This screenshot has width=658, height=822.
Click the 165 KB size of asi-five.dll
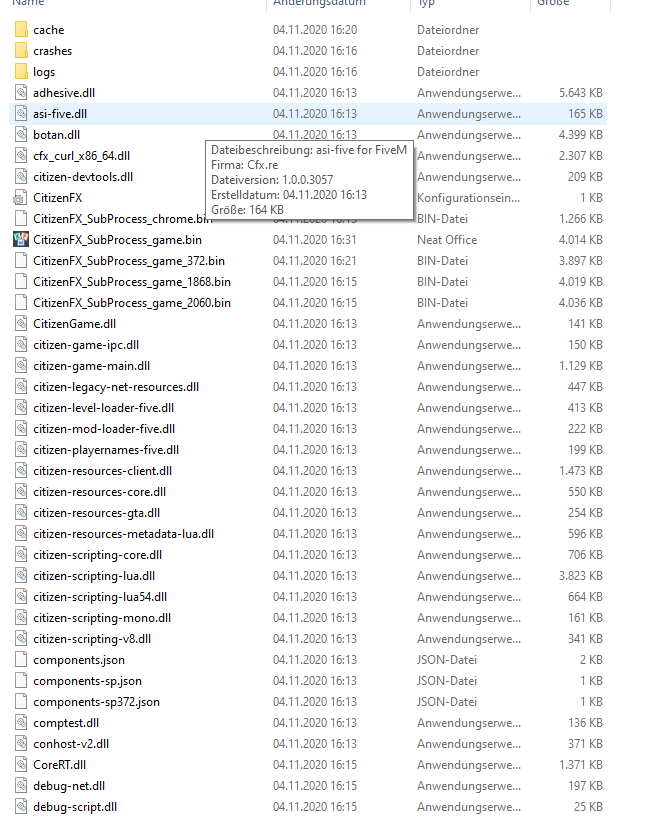(x=586, y=114)
